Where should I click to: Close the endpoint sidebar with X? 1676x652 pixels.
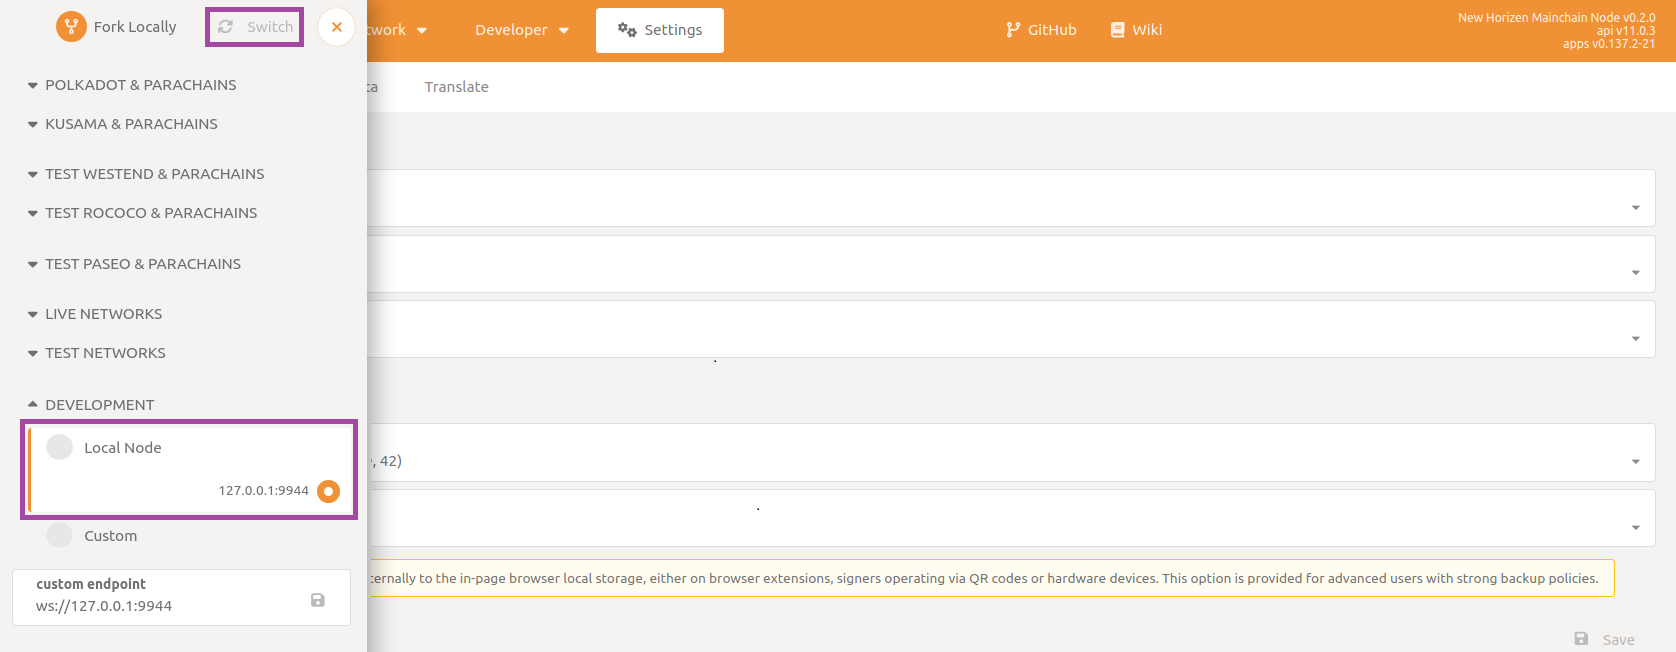click(x=337, y=27)
